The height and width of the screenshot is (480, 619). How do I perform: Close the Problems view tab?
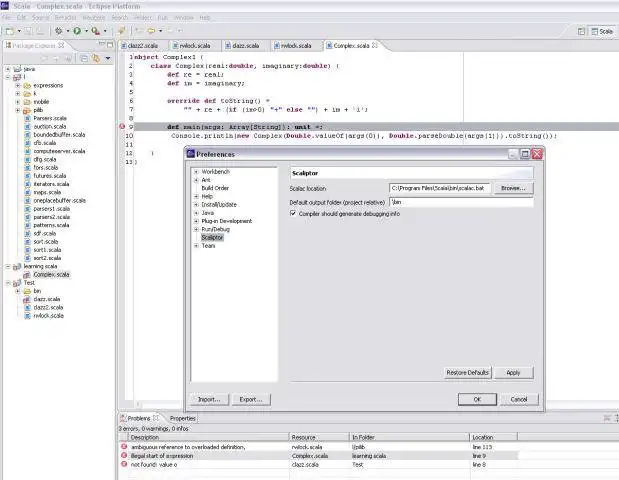tap(156, 418)
